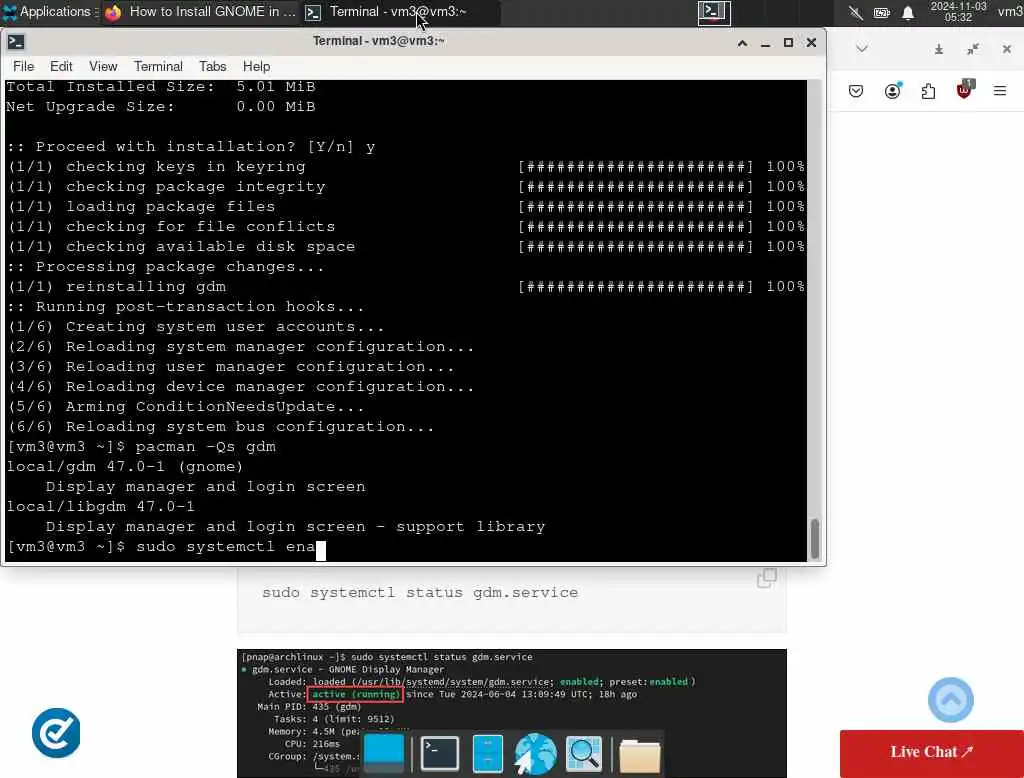Click the 'sudo systemctl status gdm.service' code text

coord(420,592)
